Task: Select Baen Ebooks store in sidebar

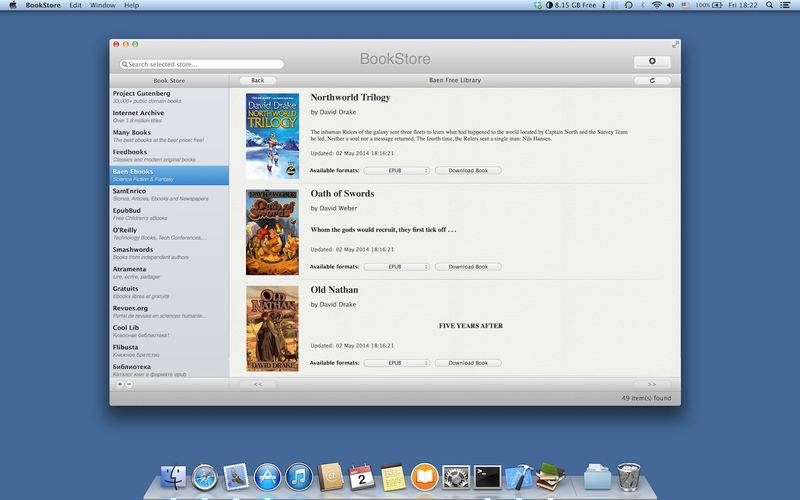Action: (169, 175)
